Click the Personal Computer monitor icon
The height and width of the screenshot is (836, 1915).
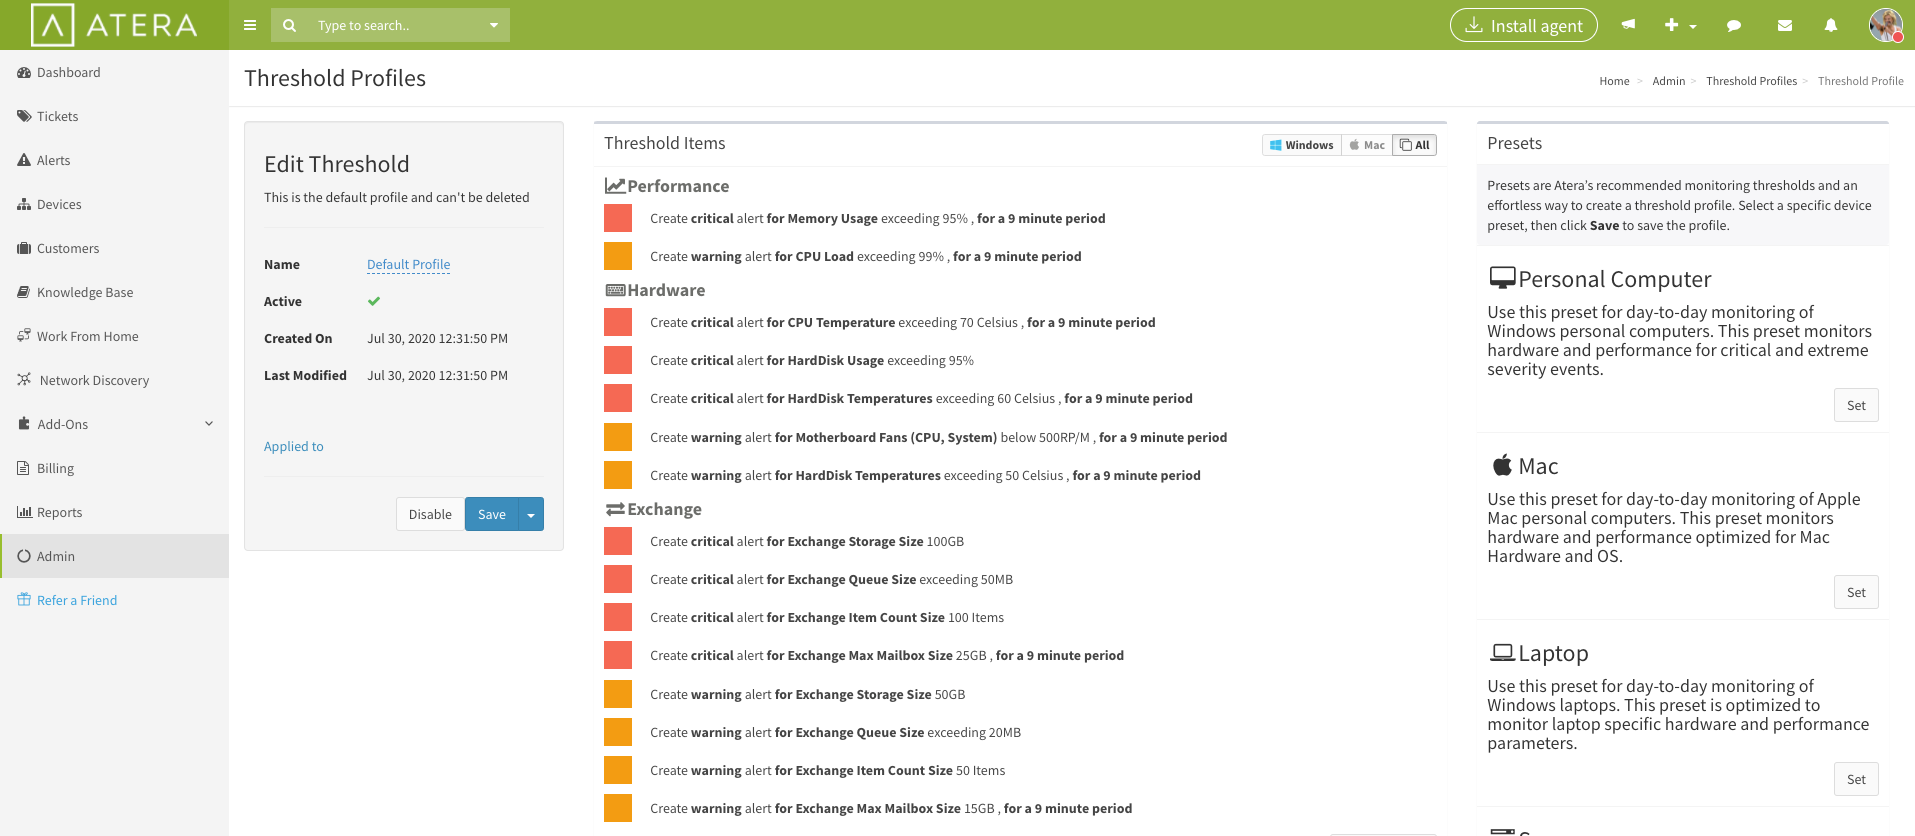[1502, 278]
